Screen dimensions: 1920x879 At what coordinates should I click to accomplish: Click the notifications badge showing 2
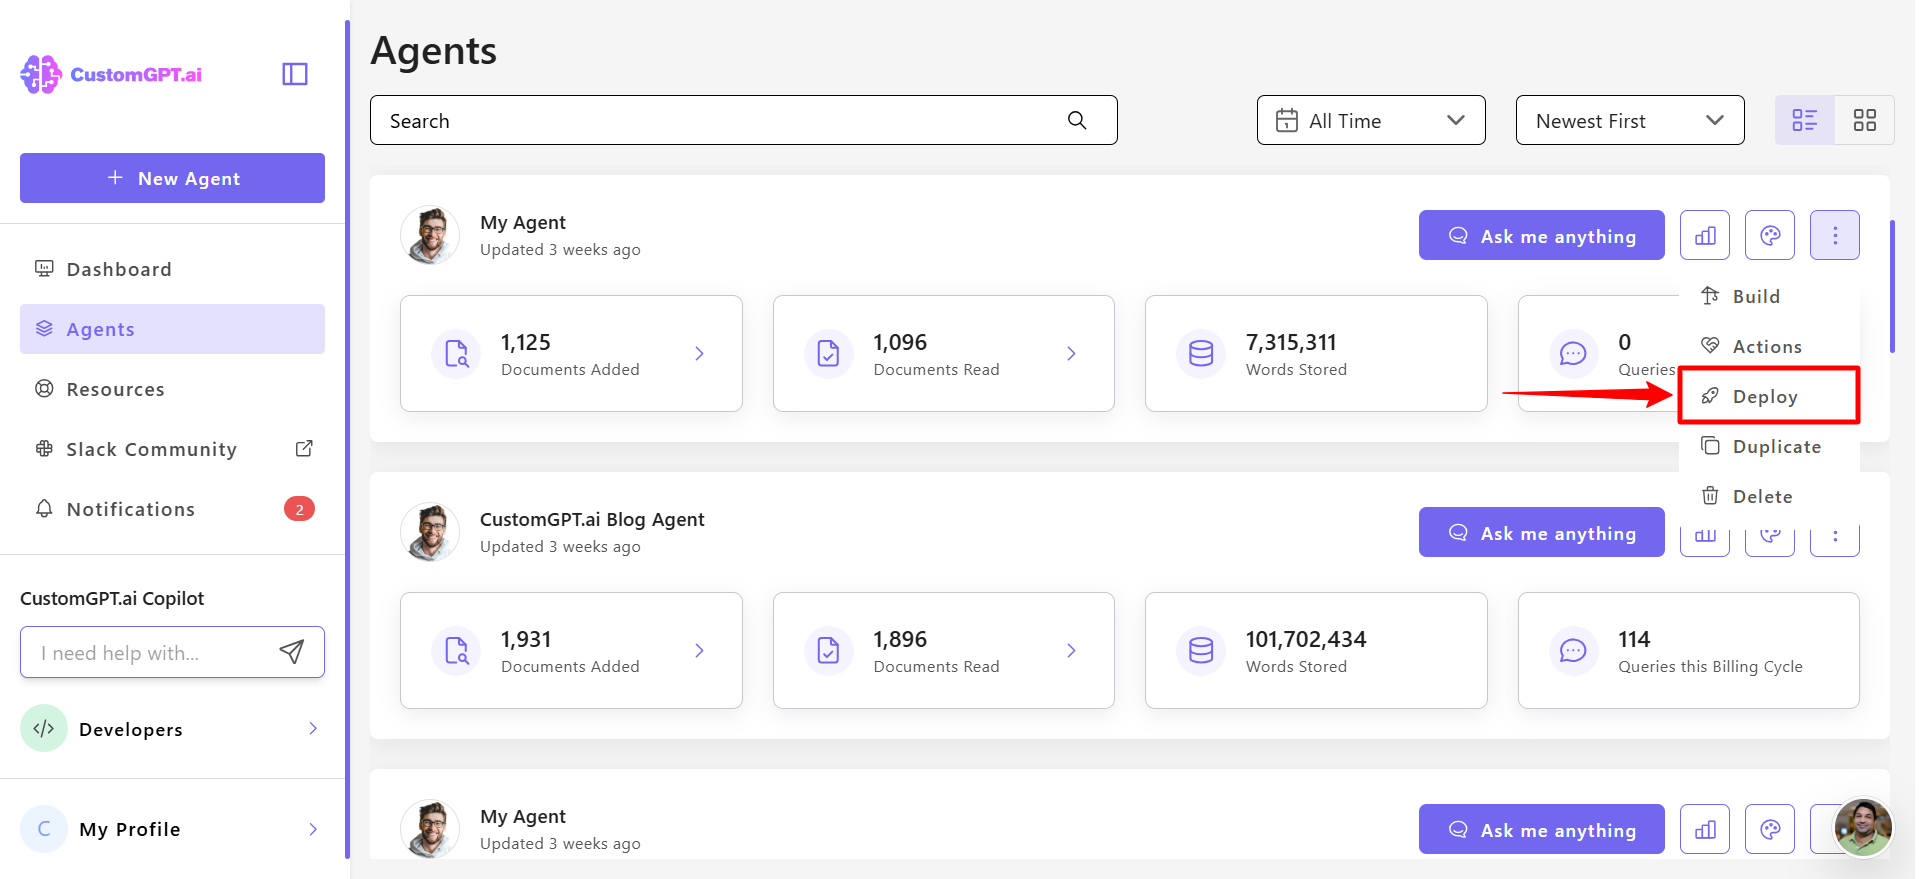click(x=299, y=509)
